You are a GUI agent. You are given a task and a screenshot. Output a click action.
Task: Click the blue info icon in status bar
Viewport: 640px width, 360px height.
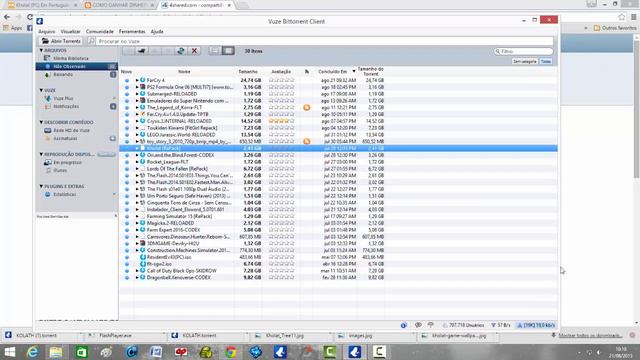point(404,325)
